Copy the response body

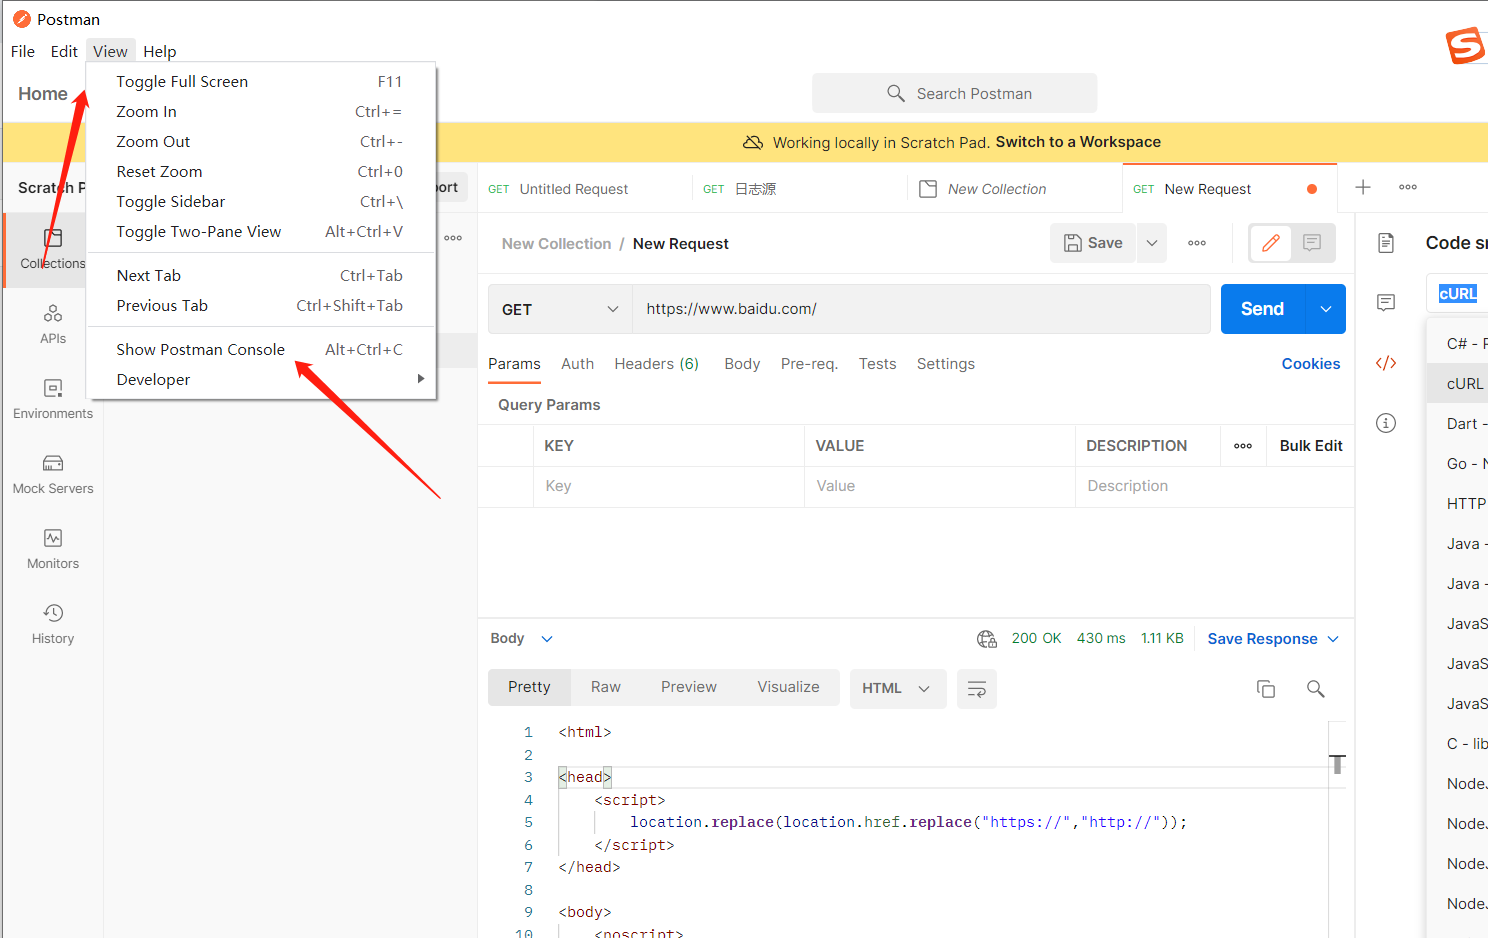pyautogui.click(x=1266, y=689)
